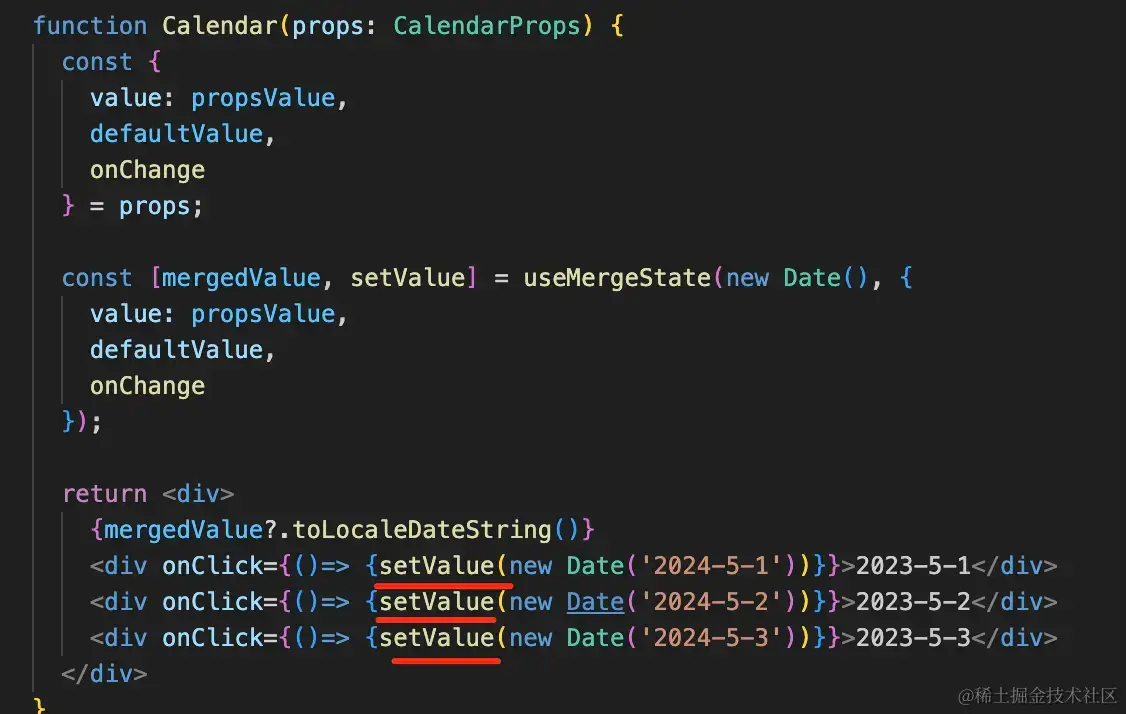This screenshot has height=714, width=1126.
Task: Click onChange in the props destructuring
Action: [x=148, y=170]
